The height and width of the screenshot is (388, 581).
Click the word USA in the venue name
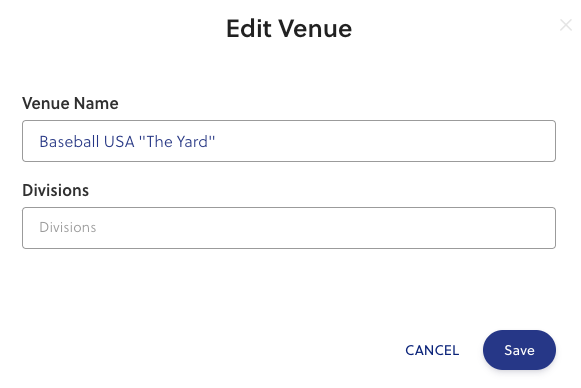point(119,142)
